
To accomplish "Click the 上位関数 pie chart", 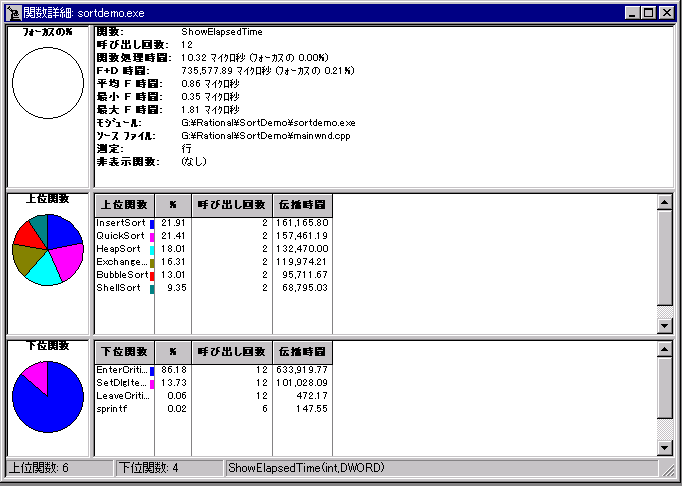I will click(x=46, y=250).
